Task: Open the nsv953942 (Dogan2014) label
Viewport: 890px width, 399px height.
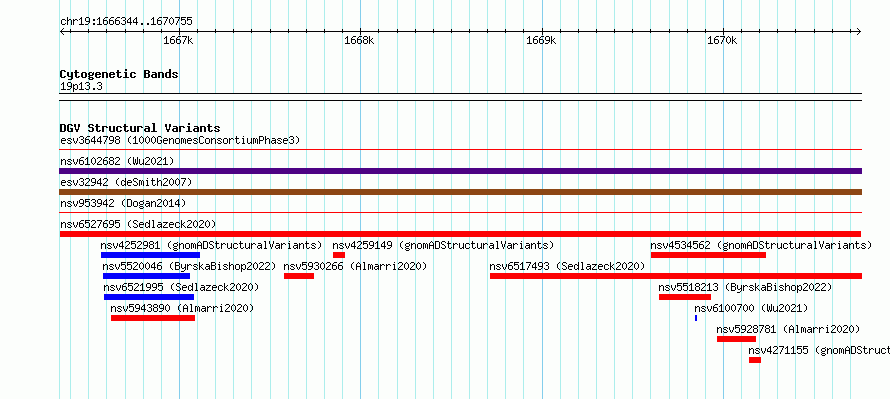Action: 123,203
